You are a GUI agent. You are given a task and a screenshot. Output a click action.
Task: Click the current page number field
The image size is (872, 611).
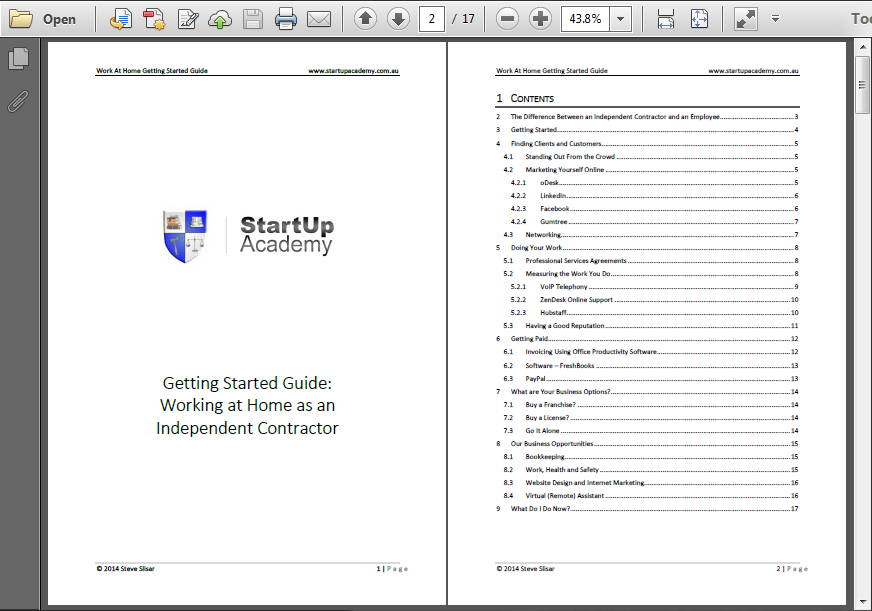click(432, 19)
